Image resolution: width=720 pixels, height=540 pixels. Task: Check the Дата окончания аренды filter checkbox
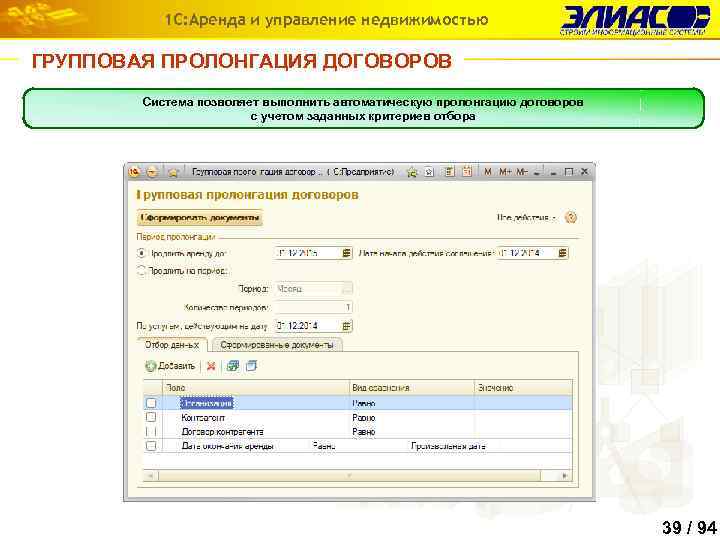coord(151,445)
